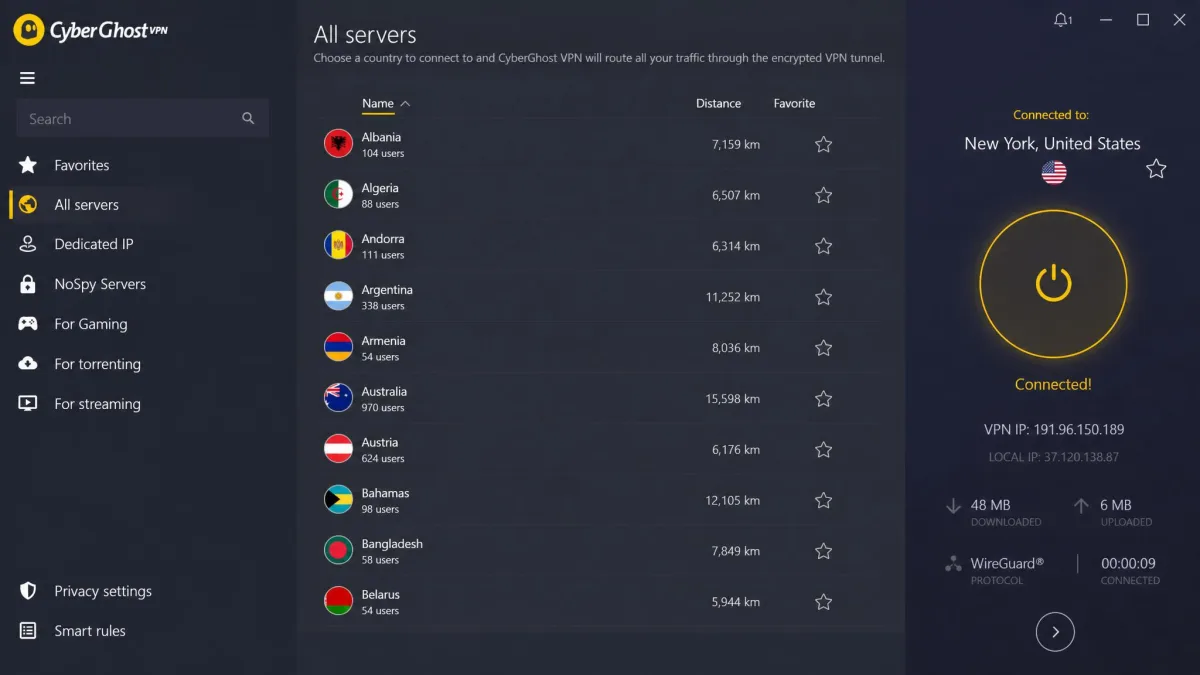Collapse server panel with round arrow button
The height and width of the screenshot is (675, 1200).
[1055, 632]
